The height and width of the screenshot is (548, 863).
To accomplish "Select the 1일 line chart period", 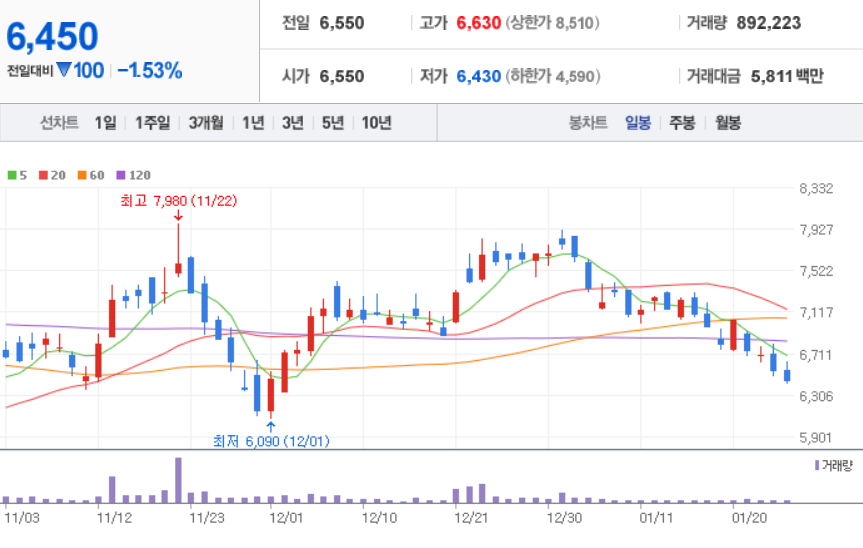I will tap(105, 122).
